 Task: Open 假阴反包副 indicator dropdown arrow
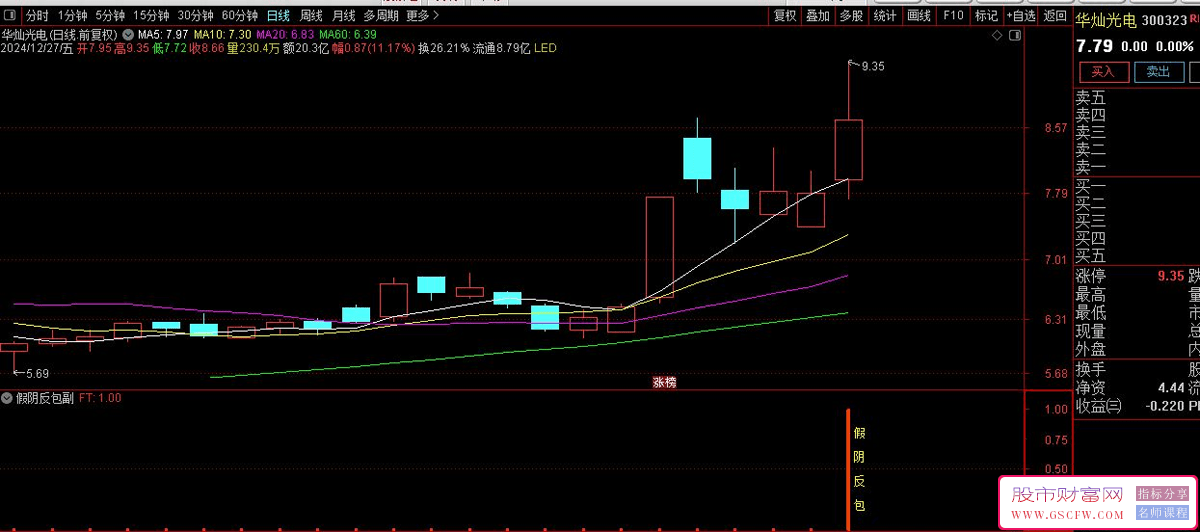coord(8,398)
